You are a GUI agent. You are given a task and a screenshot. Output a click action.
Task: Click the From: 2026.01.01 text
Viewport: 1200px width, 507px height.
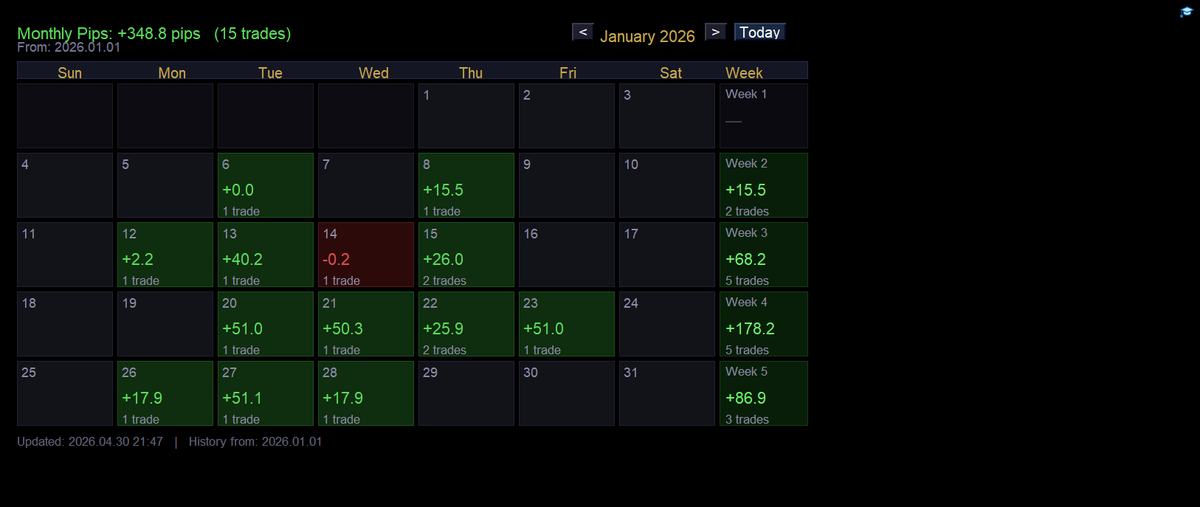(x=68, y=47)
